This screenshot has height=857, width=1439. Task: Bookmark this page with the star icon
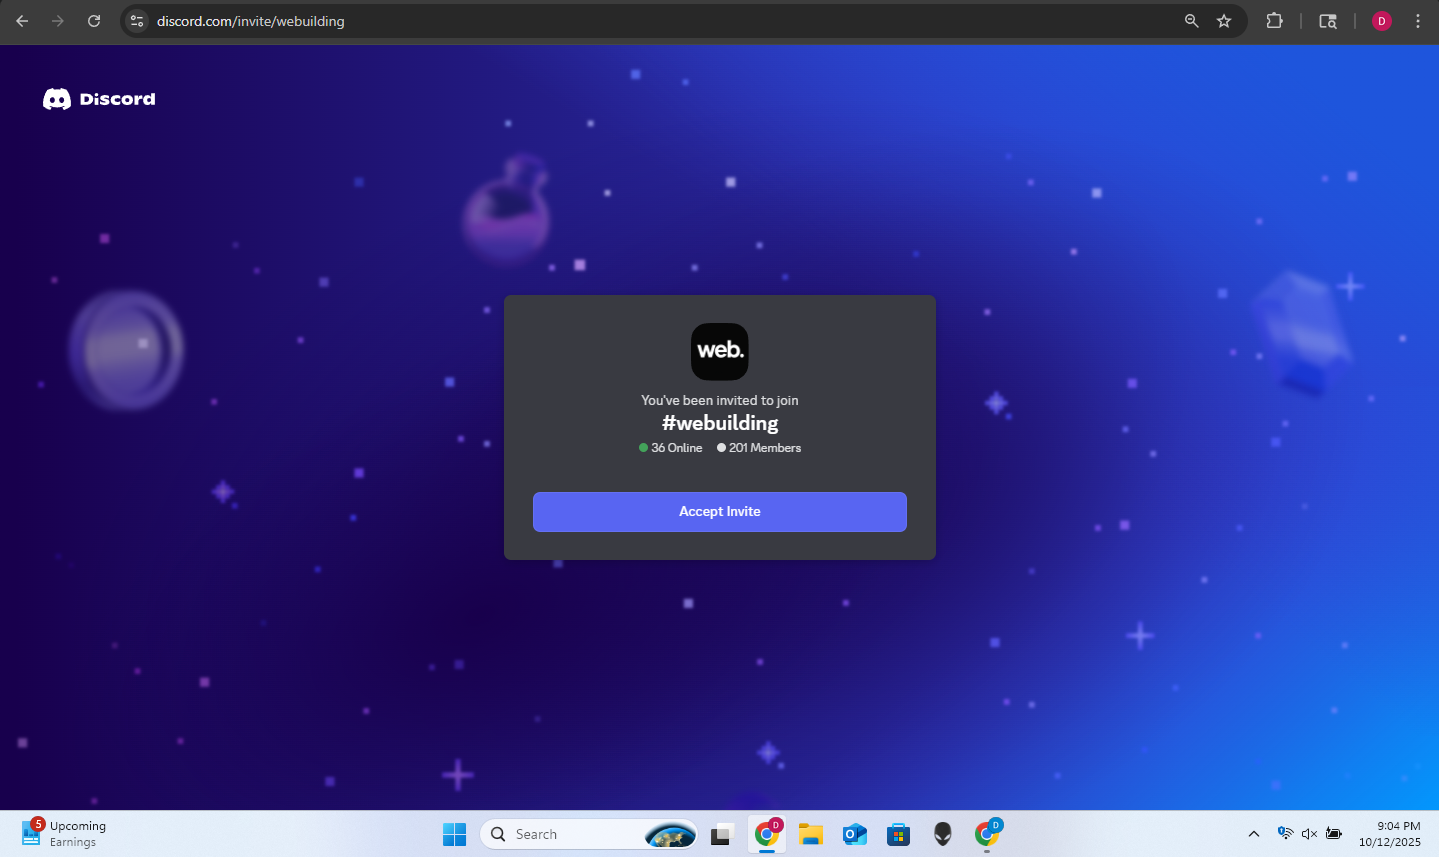[1224, 21]
